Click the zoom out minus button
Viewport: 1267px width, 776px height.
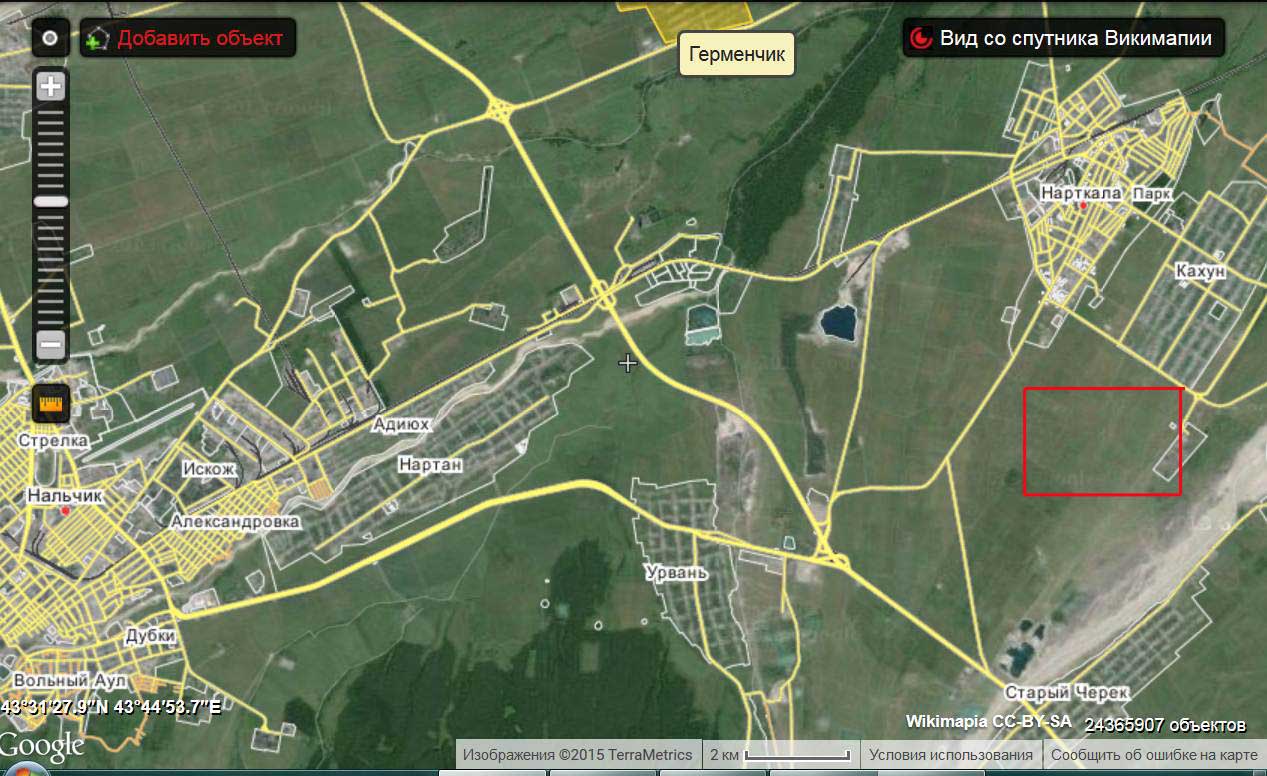coord(50,345)
